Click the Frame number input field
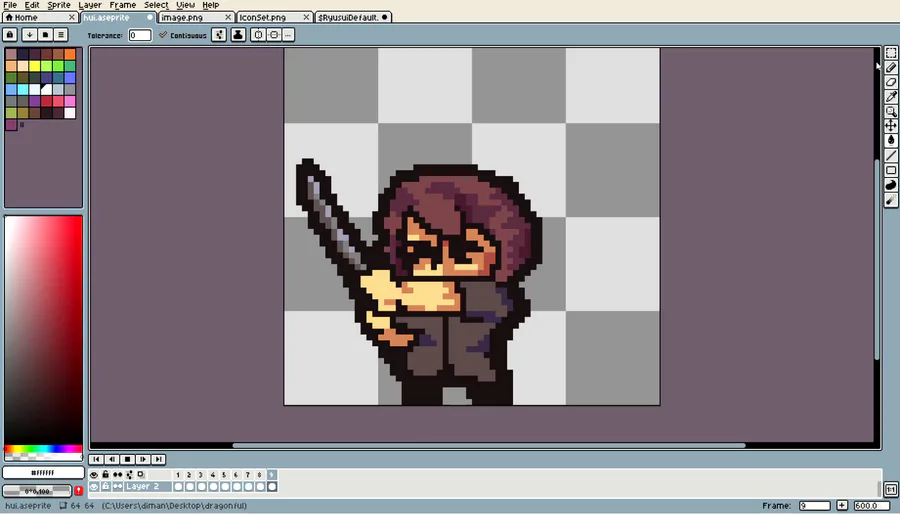The width and height of the screenshot is (900, 514). (x=815, y=505)
